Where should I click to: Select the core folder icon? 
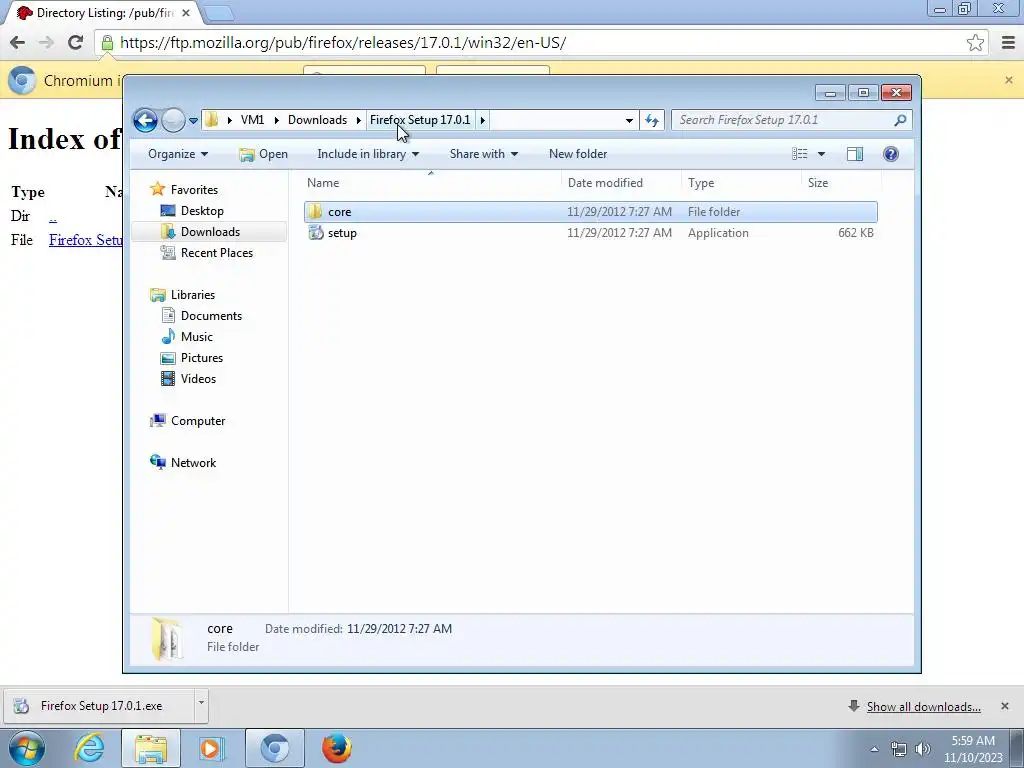(315, 212)
